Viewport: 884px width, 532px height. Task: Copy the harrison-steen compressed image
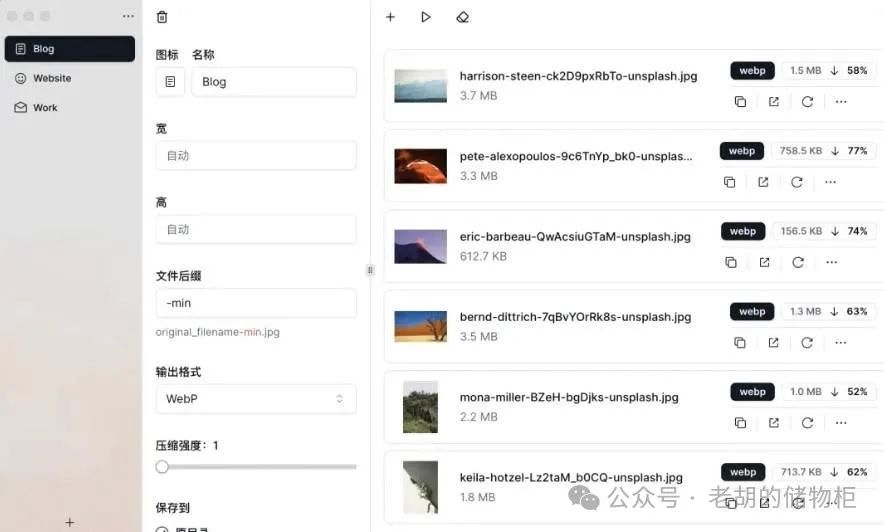tap(740, 101)
